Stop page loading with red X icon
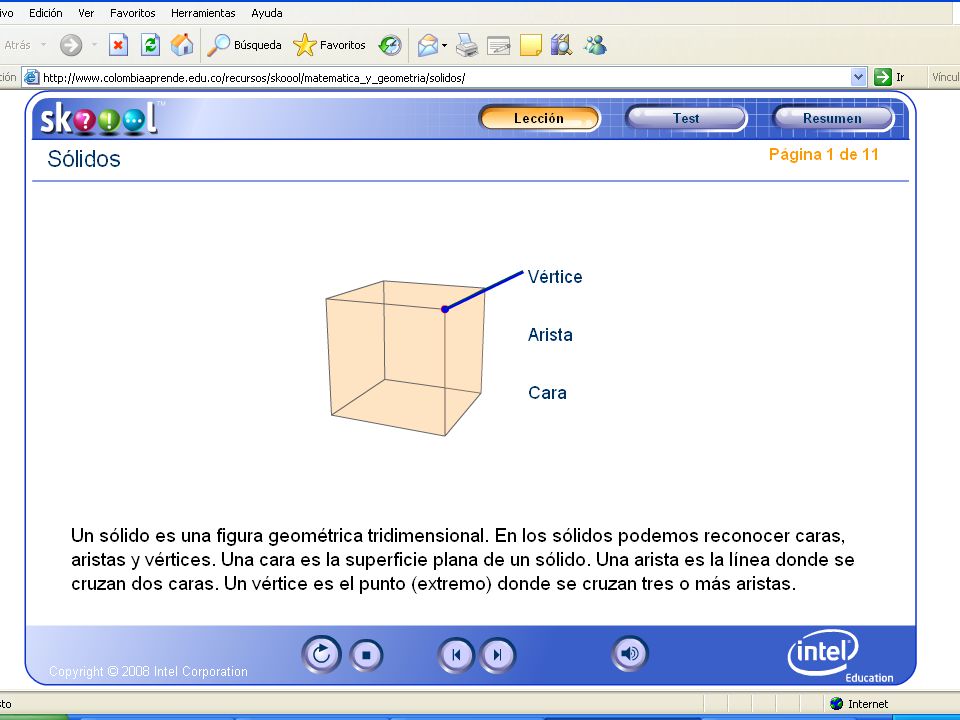 (x=118, y=45)
